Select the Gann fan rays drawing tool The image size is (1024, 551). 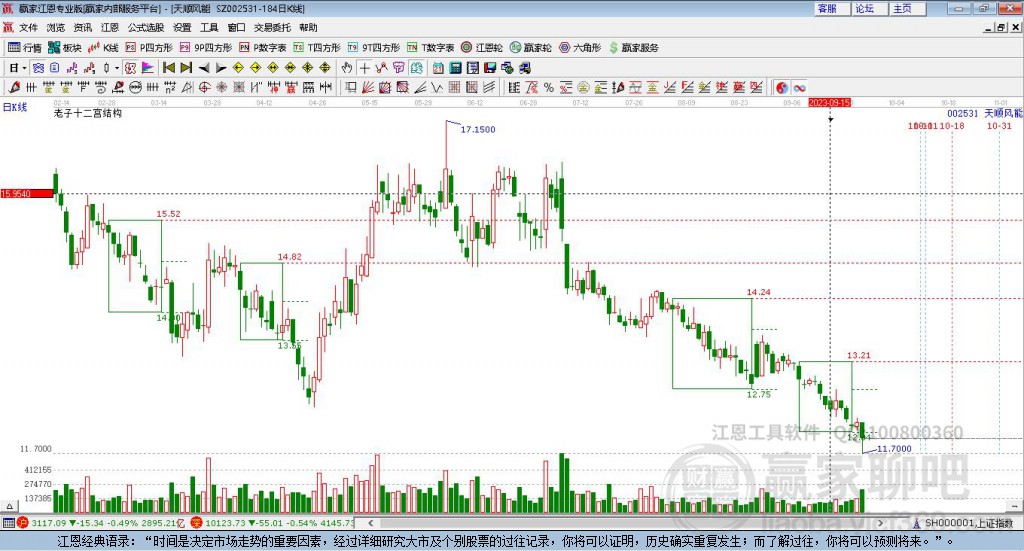[368, 87]
